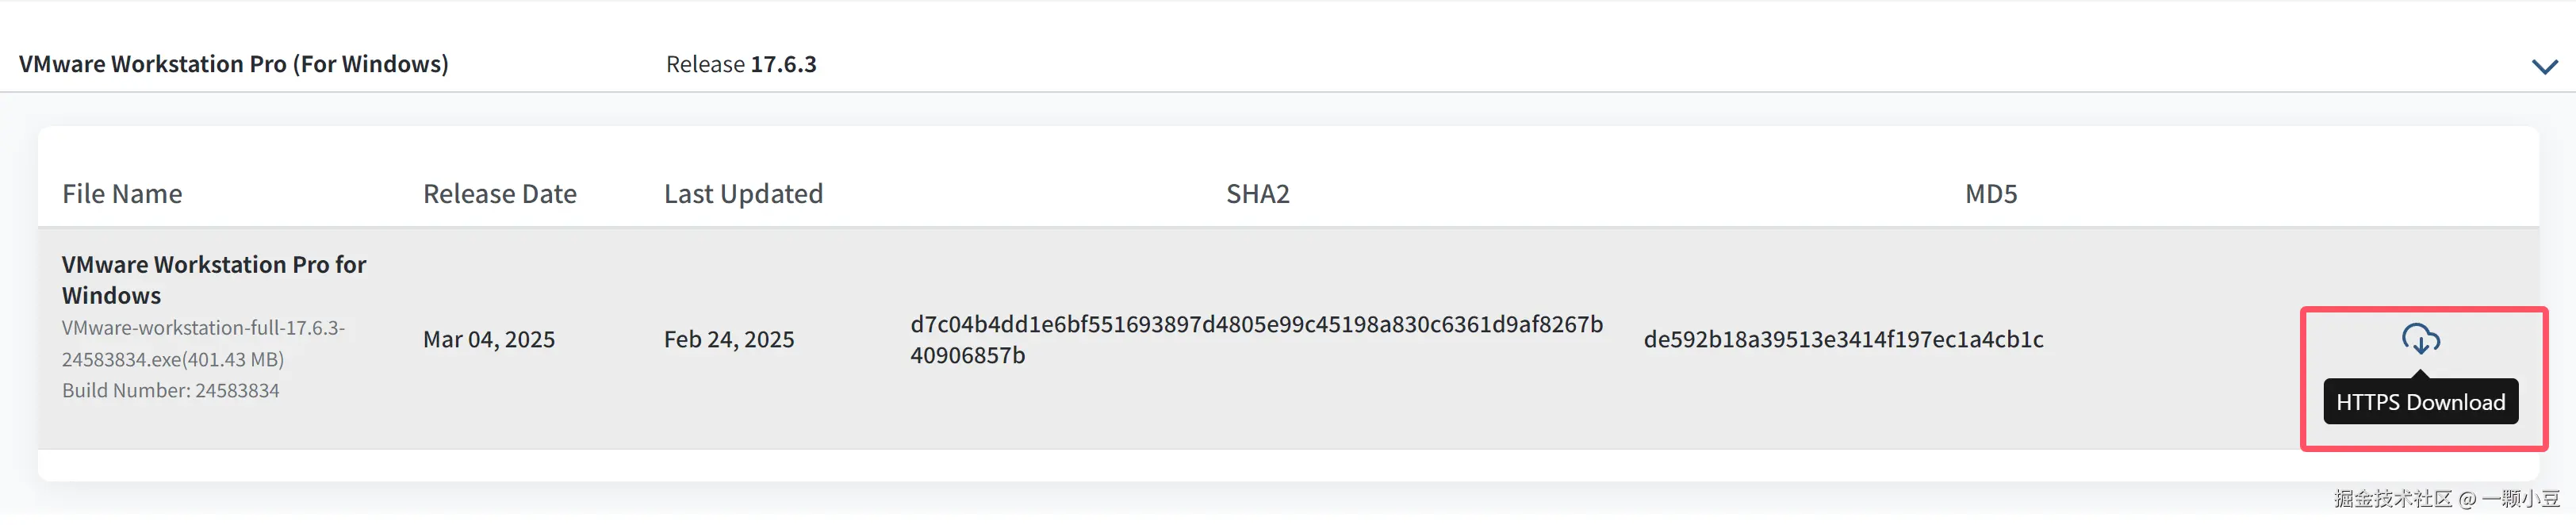This screenshot has height=525, width=2576.
Task: Click the Release 17.6.3 version text
Action: pos(741,64)
